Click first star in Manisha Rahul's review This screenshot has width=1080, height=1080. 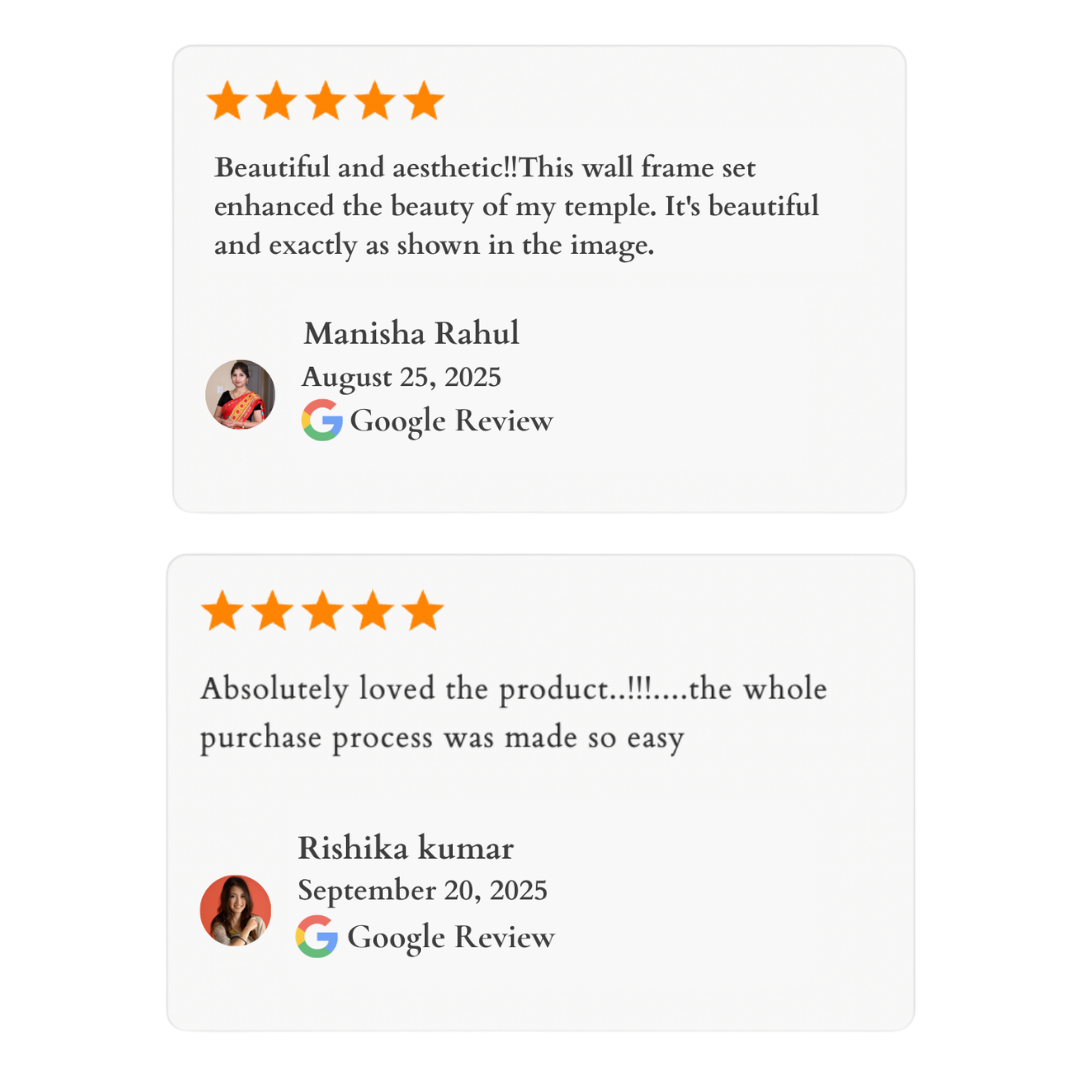(227, 102)
